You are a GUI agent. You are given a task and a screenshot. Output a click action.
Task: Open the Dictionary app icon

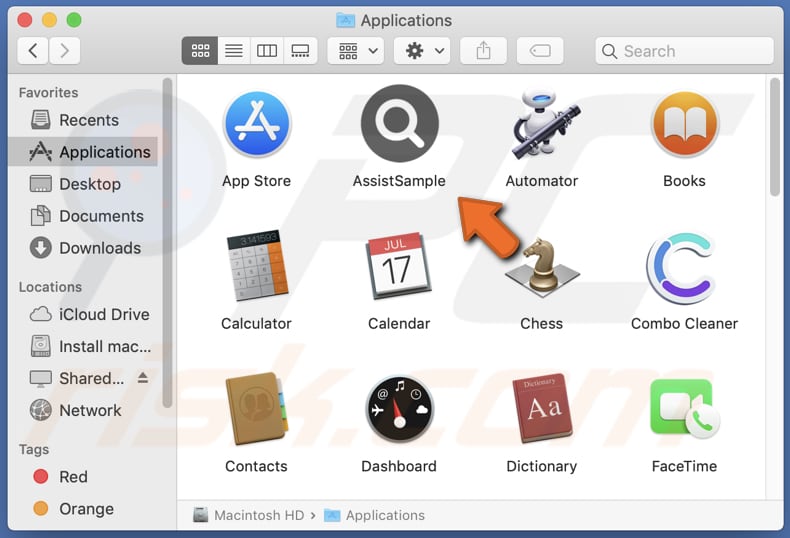pos(542,409)
